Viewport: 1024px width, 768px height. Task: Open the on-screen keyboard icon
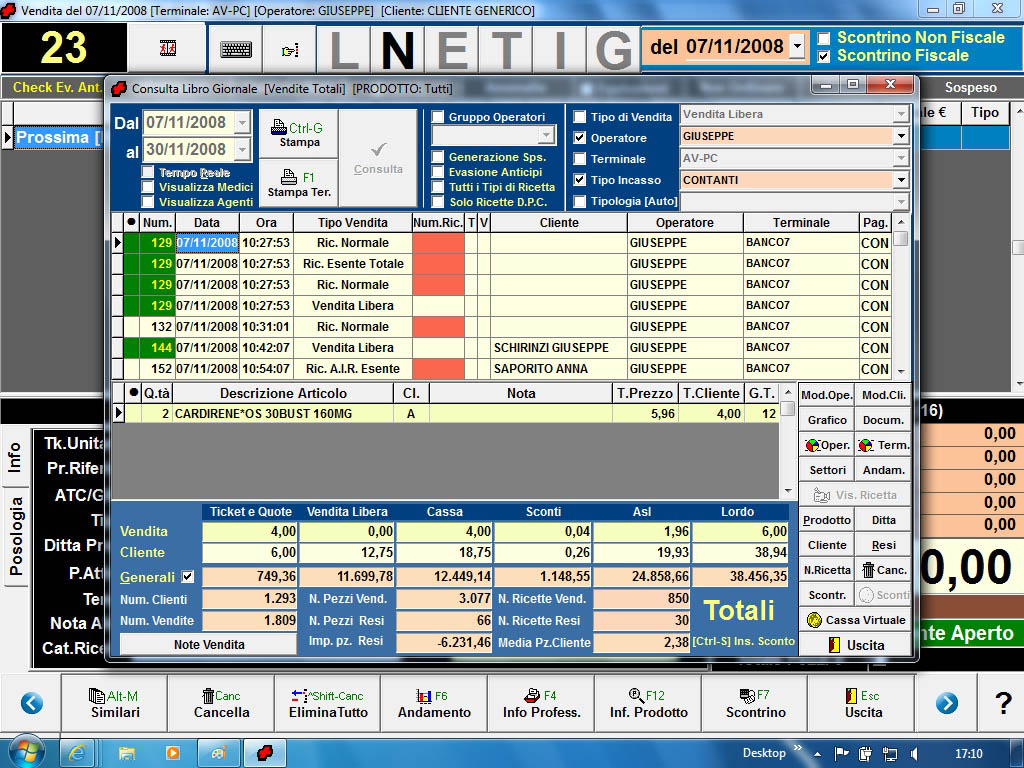(236, 49)
